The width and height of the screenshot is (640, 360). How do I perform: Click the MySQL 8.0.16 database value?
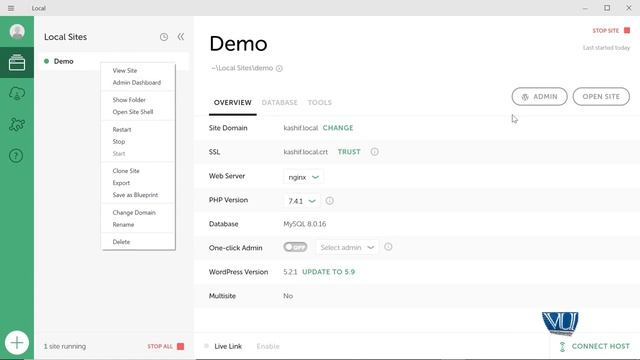[304, 224]
